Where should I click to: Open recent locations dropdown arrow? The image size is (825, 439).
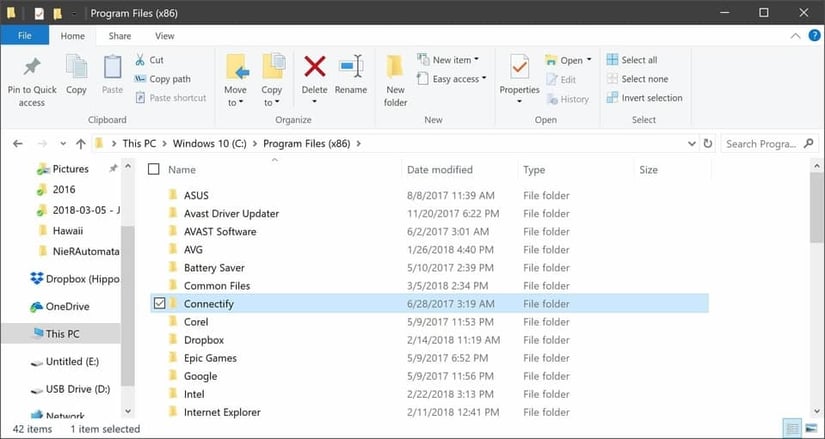63,144
